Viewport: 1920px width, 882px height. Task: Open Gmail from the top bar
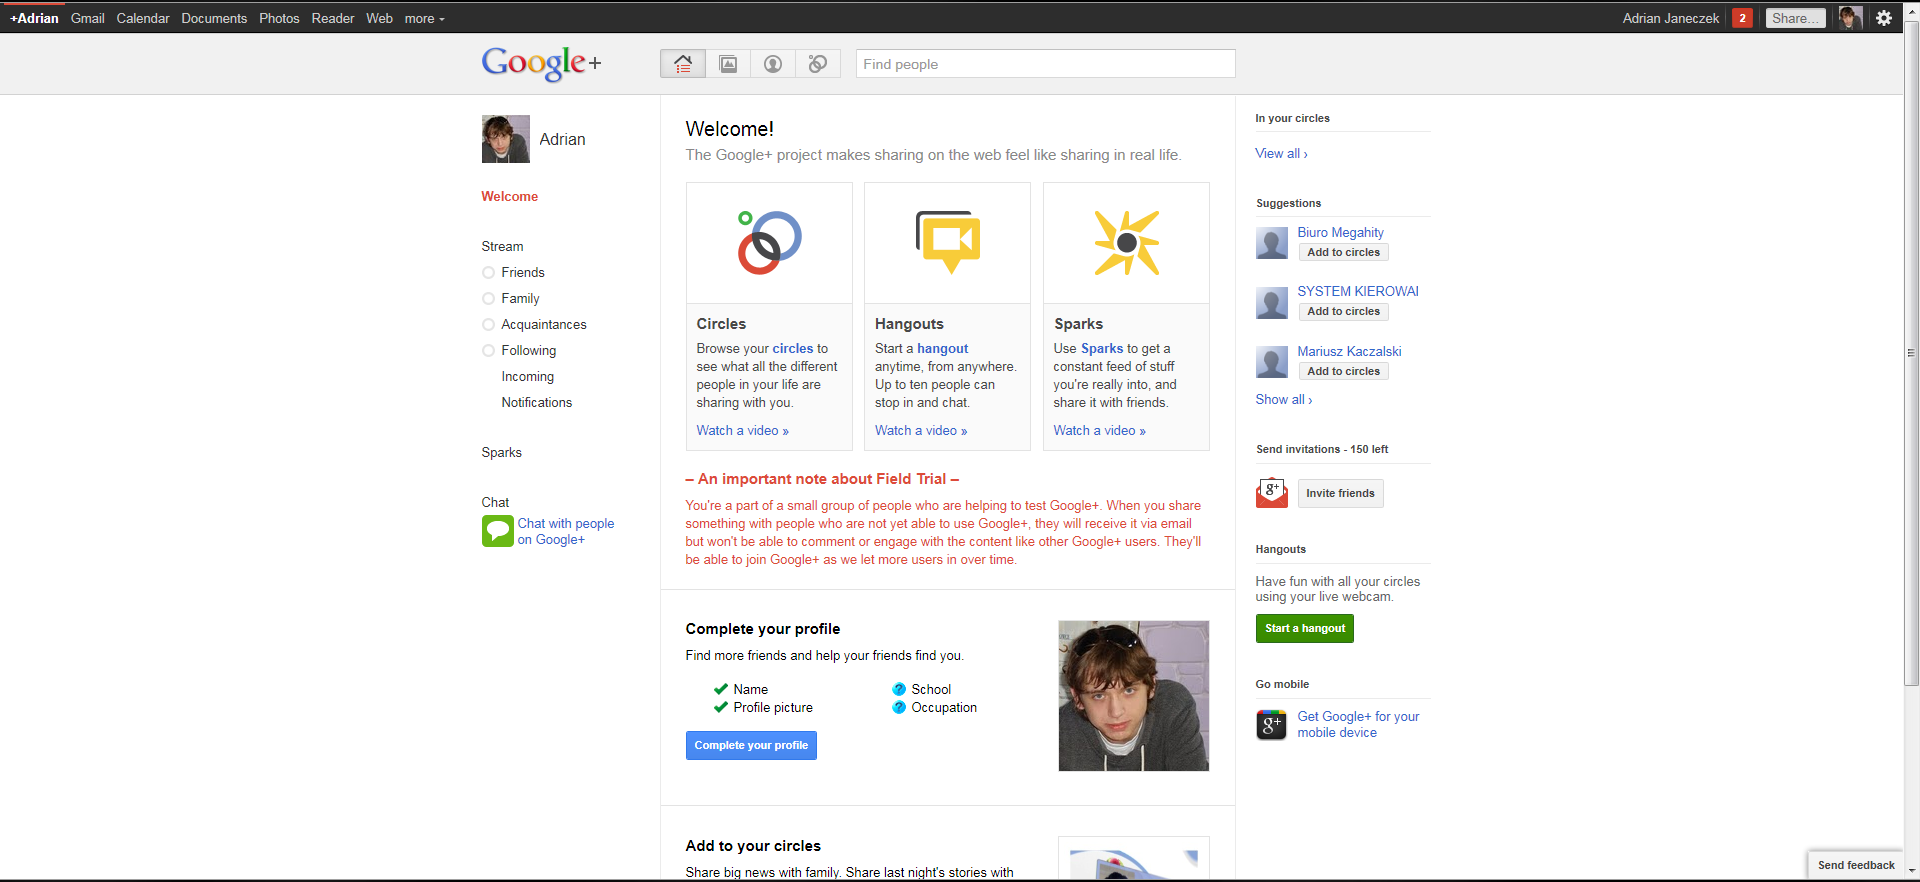coord(88,18)
